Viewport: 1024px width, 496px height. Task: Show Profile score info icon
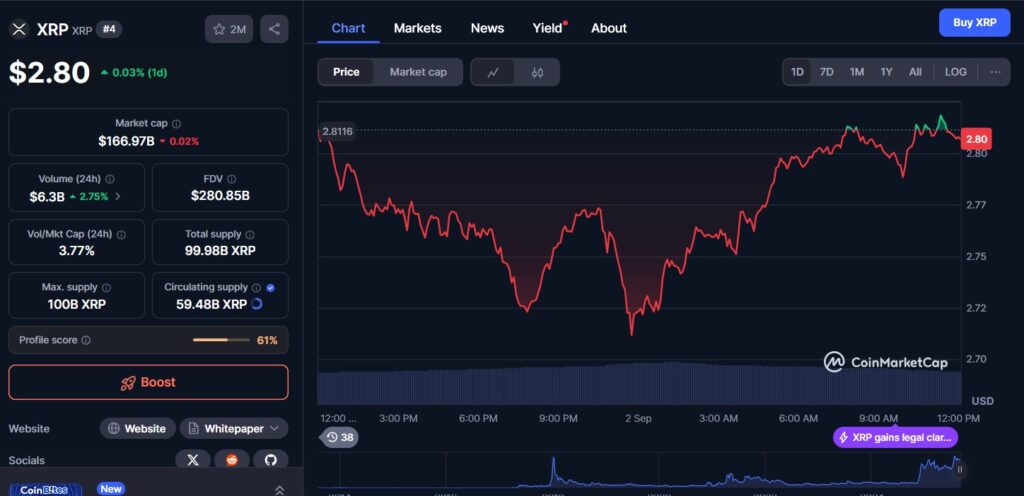(86, 340)
